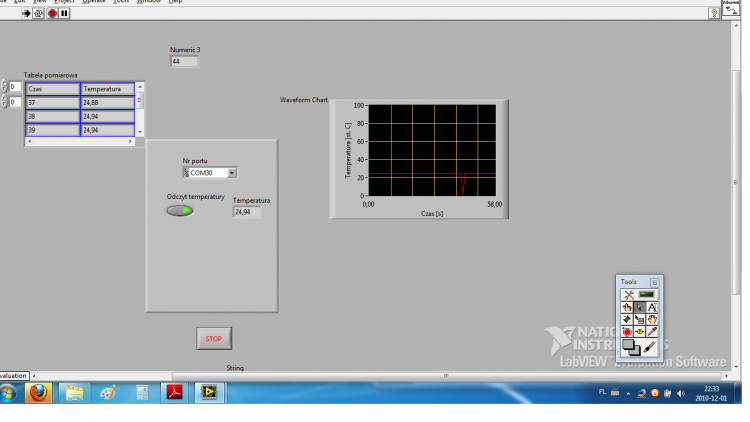Open the Nr portu COM30 dropdown arrow
The height and width of the screenshot is (422, 750).
(232, 173)
